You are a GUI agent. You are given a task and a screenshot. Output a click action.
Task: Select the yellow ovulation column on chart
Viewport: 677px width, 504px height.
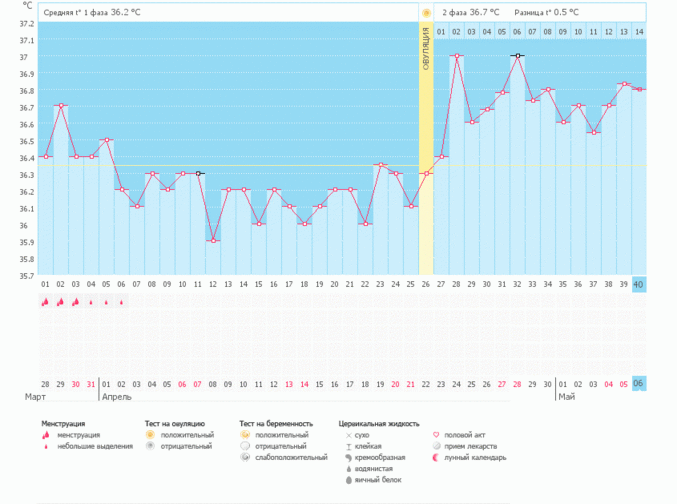pyautogui.click(x=425, y=150)
